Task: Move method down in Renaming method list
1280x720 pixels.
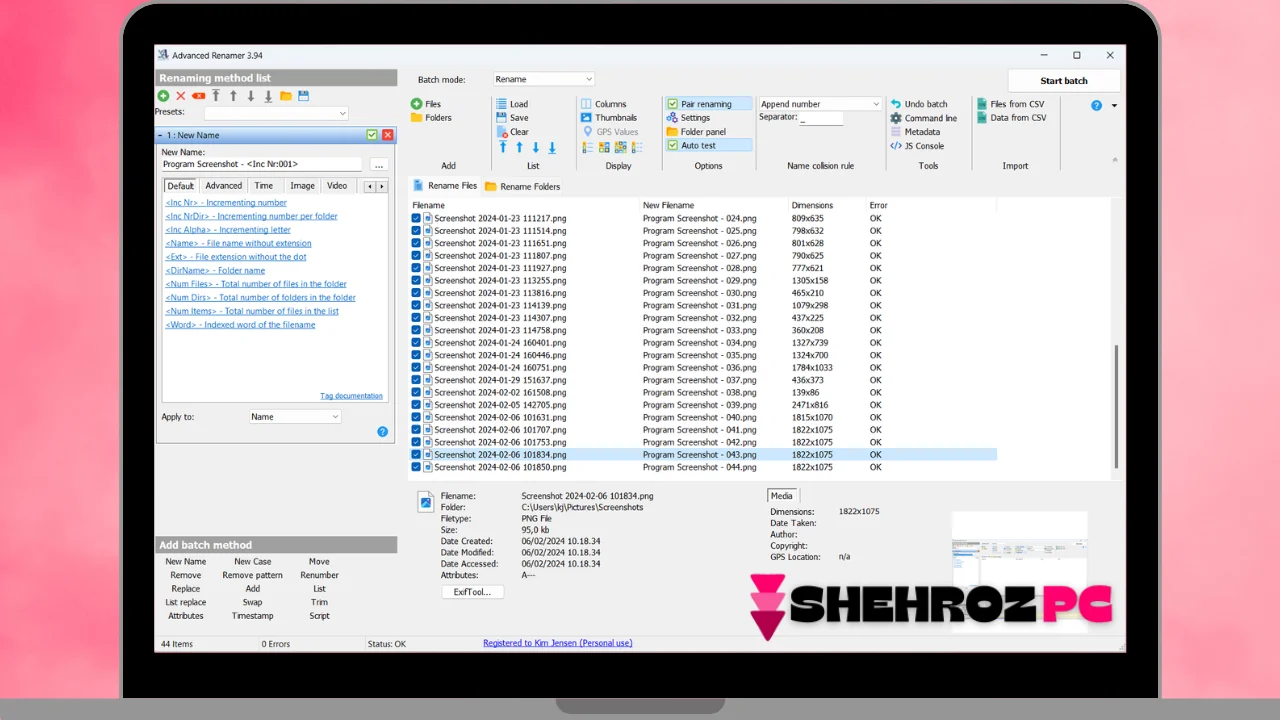Action: pos(251,96)
